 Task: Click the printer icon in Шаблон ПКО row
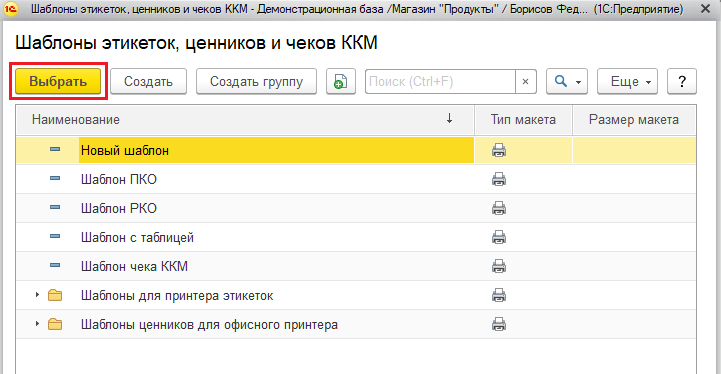point(499,179)
